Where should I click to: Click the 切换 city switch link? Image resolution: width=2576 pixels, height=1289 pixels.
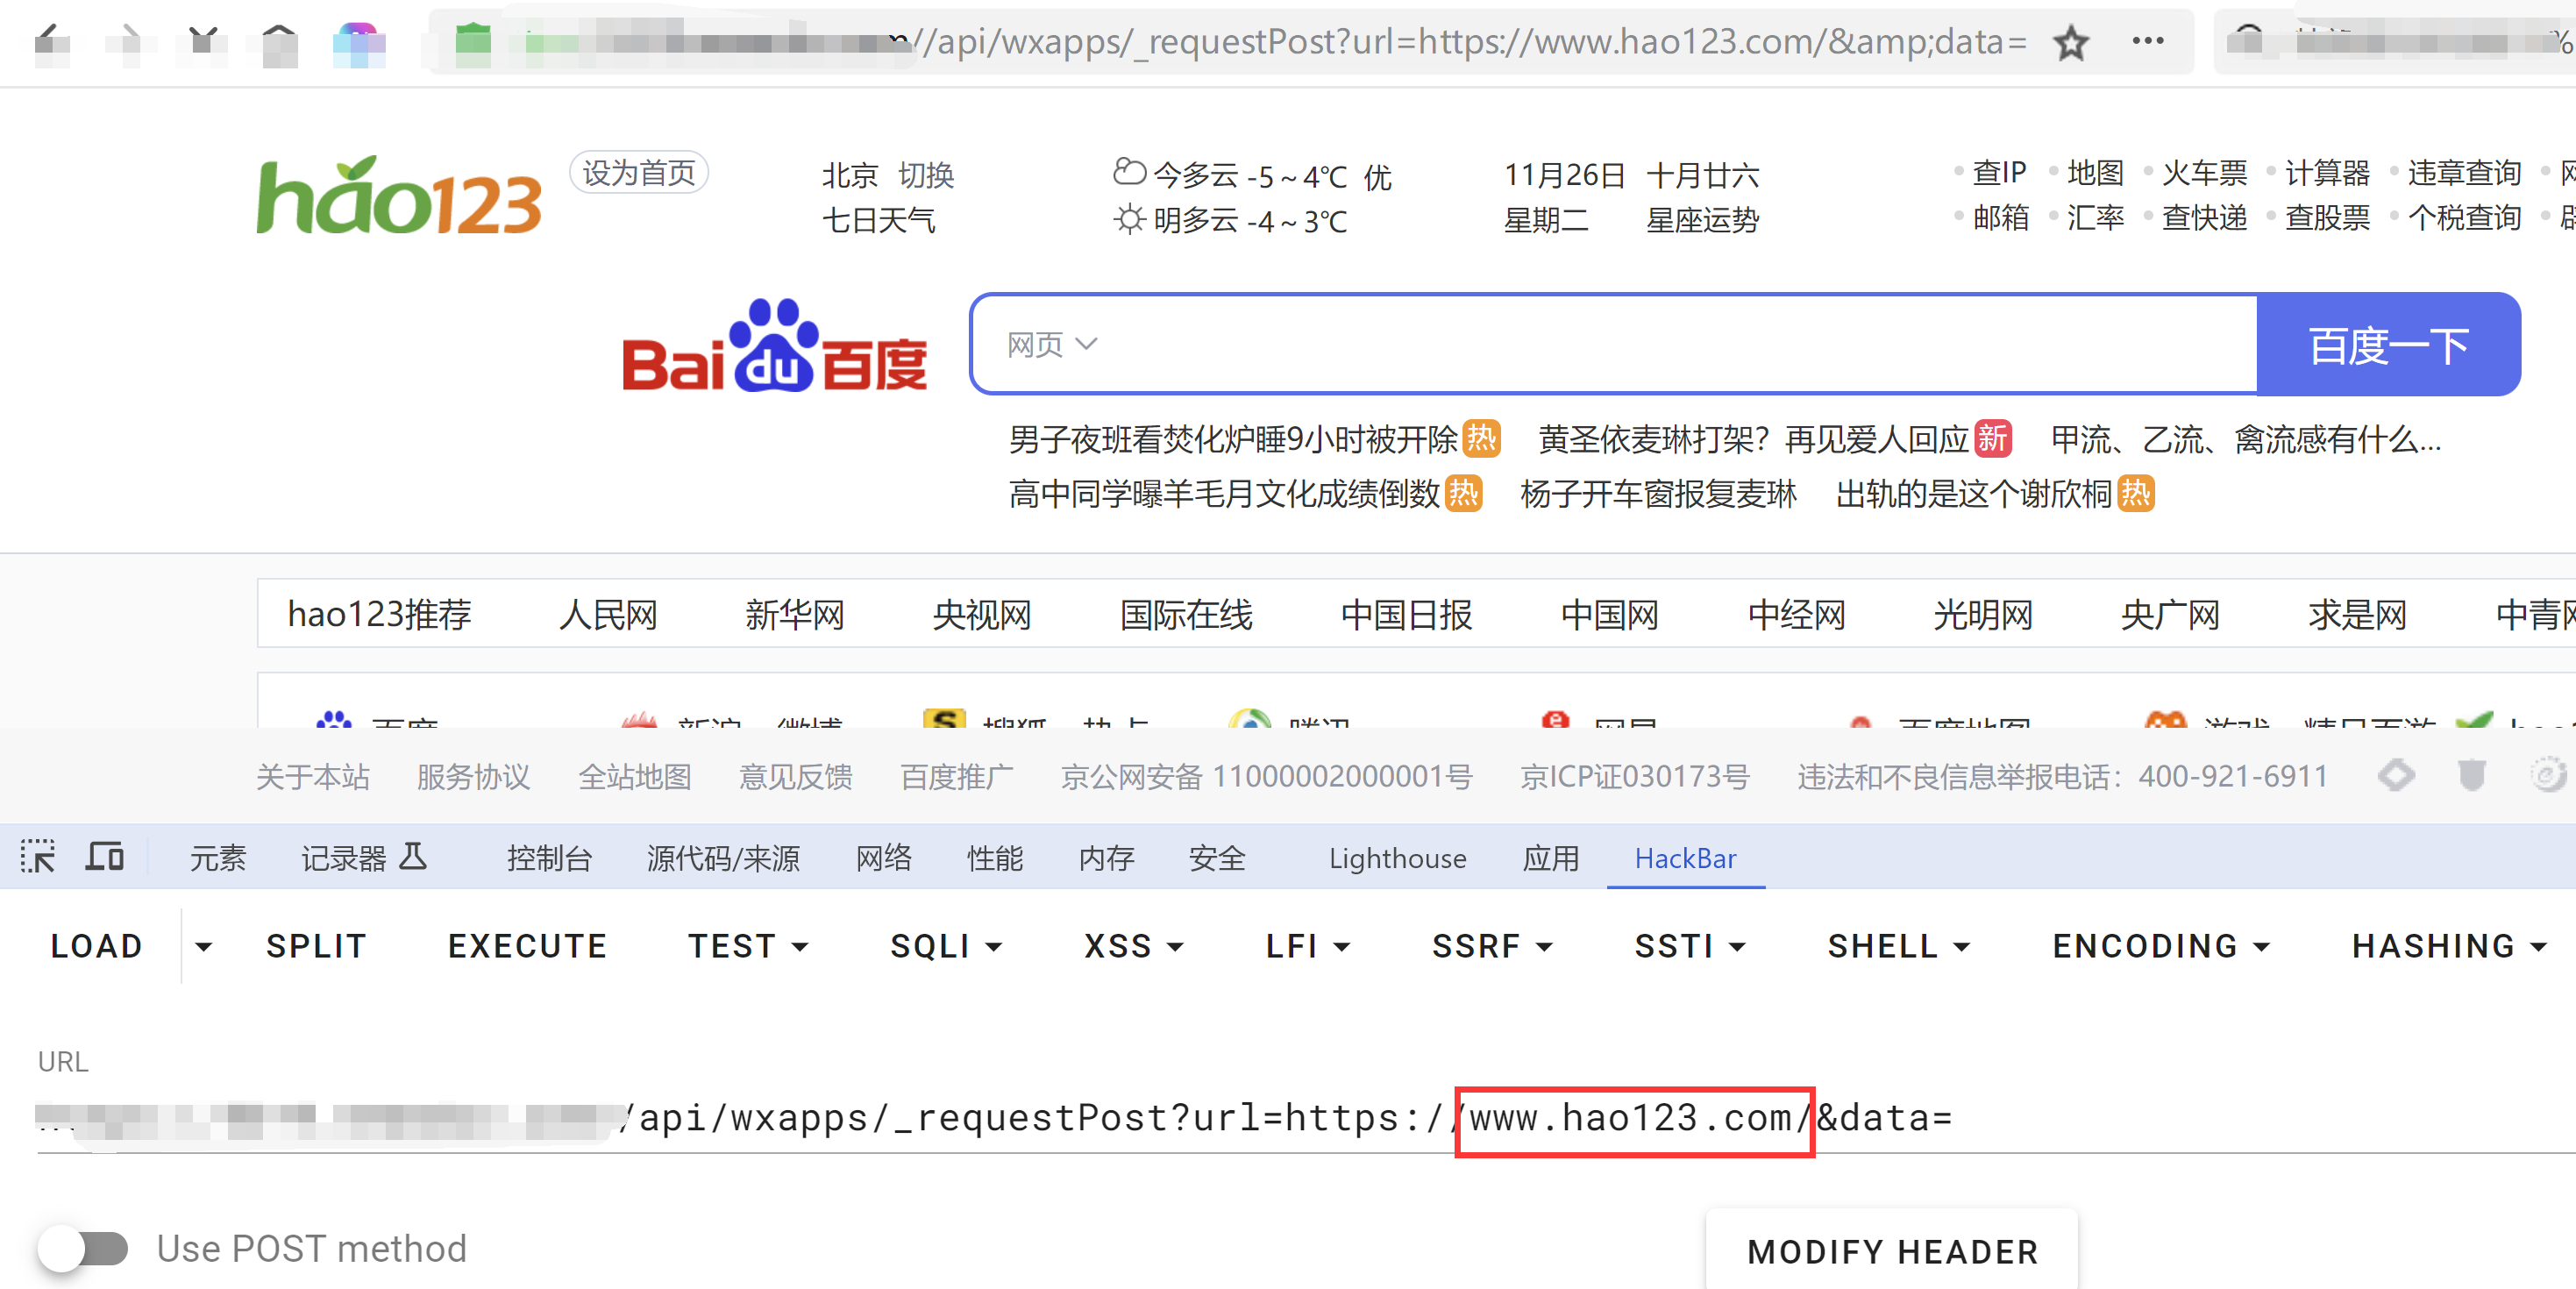click(926, 175)
